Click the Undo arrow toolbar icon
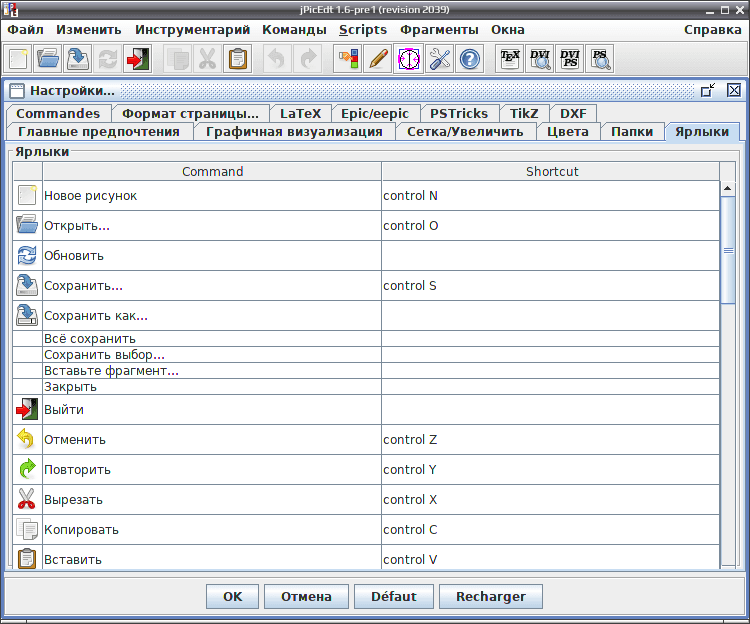Screen dimensions: 750x624 coord(277,59)
